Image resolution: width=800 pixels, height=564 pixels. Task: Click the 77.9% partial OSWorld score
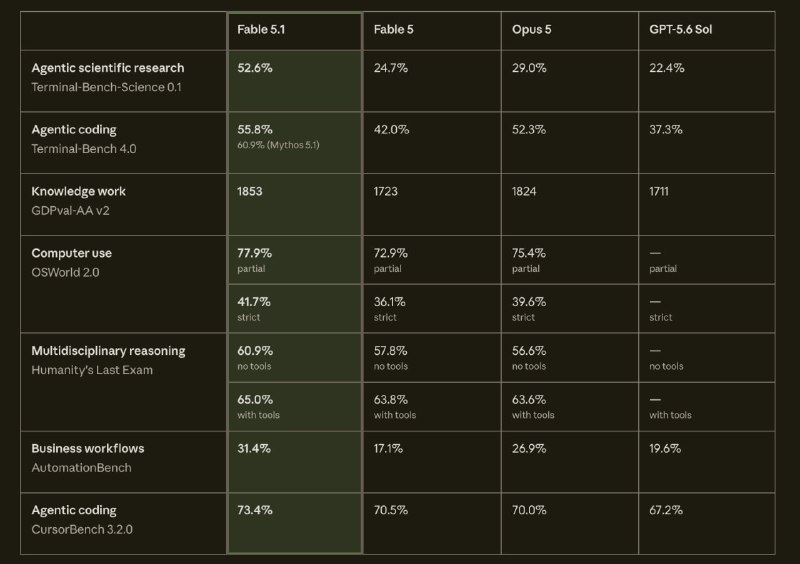click(x=255, y=260)
